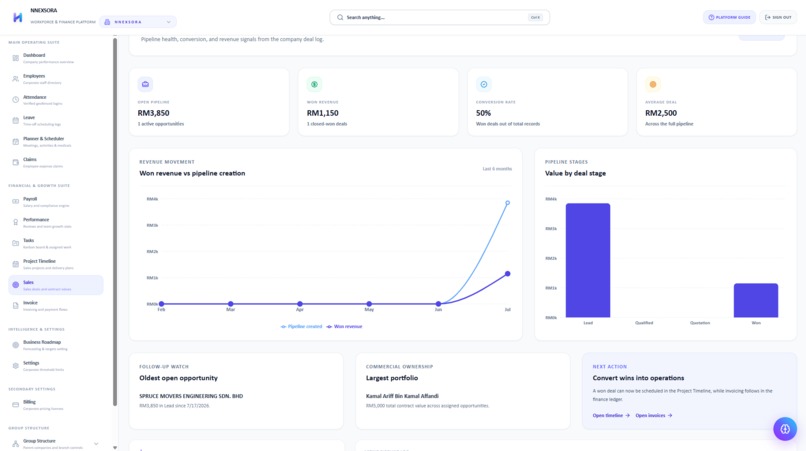
Task: Click the Business Roadmap sidebar icon
Action: pyautogui.click(x=15, y=345)
